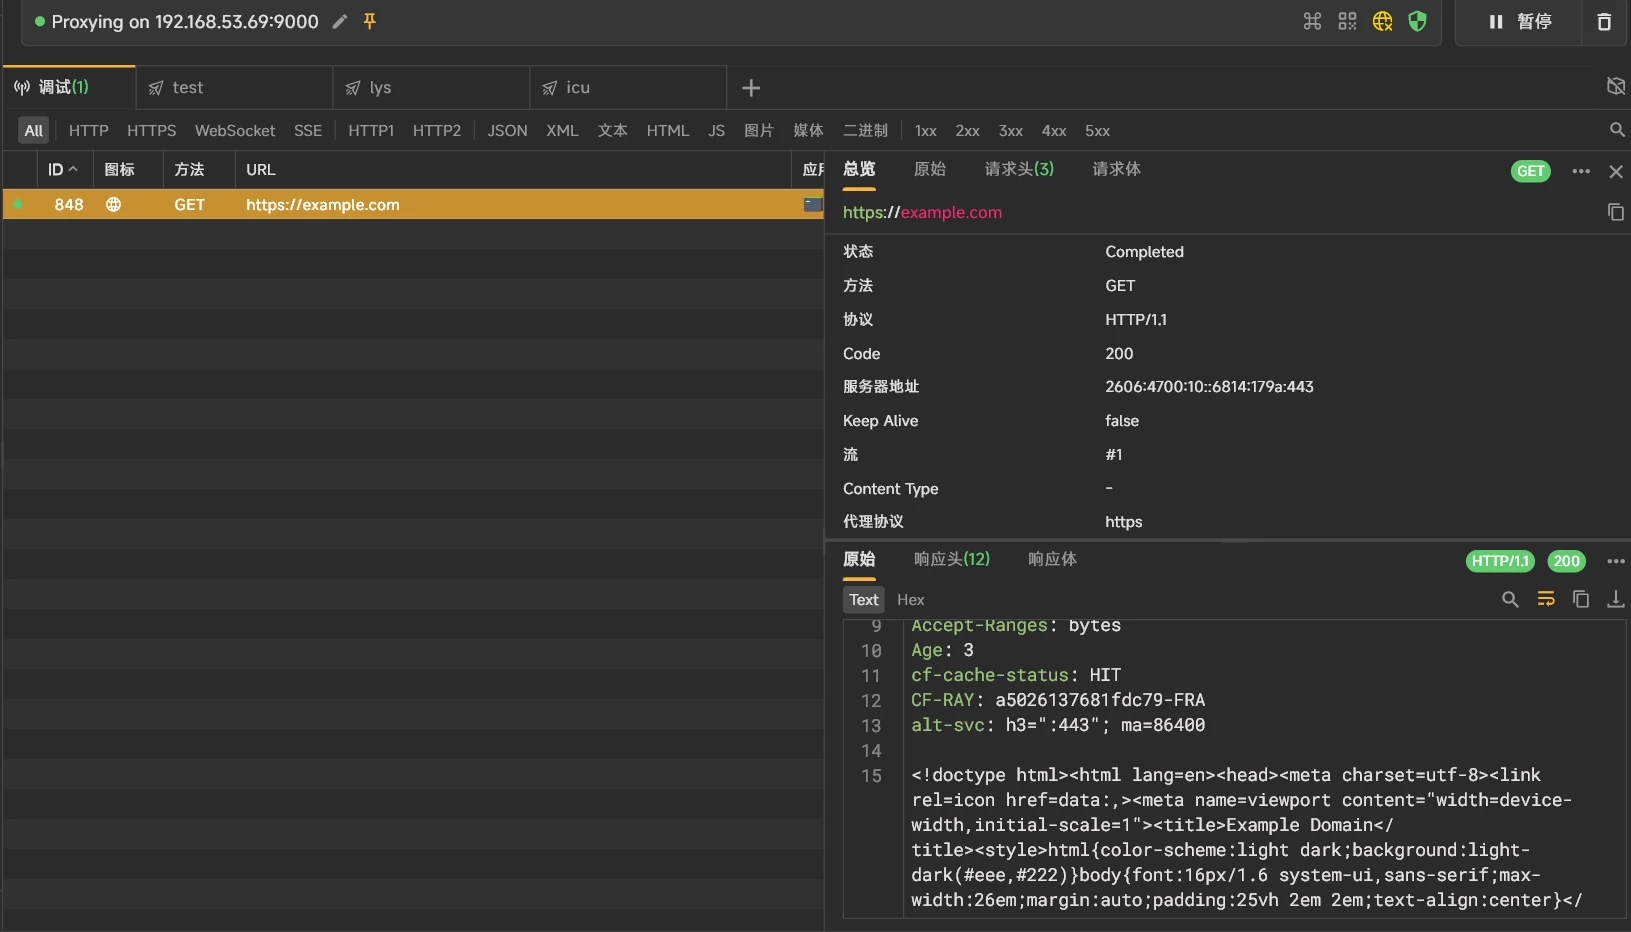The height and width of the screenshot is (932, 1631).
Task: Filter by JSON content type
Action: pos(507,130)
